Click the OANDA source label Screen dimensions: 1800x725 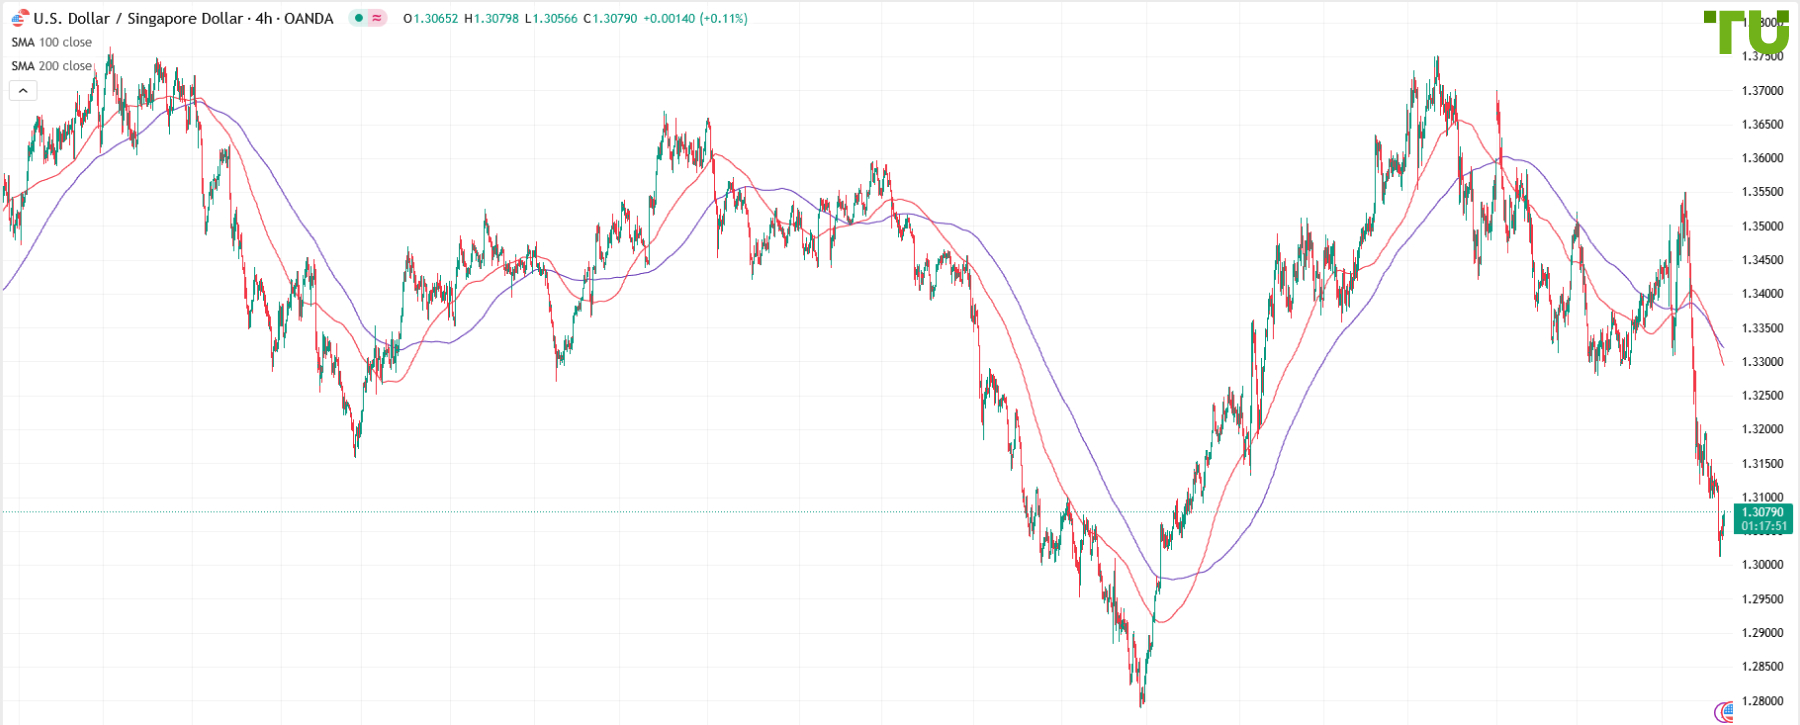coord(308,18)
